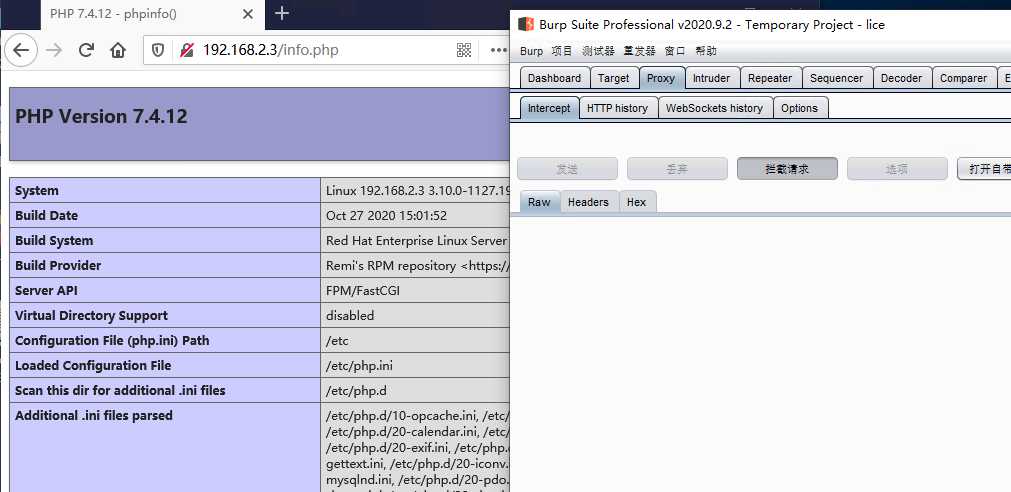Click the PHP Version 7.4.12 heading

coord(101,117)
